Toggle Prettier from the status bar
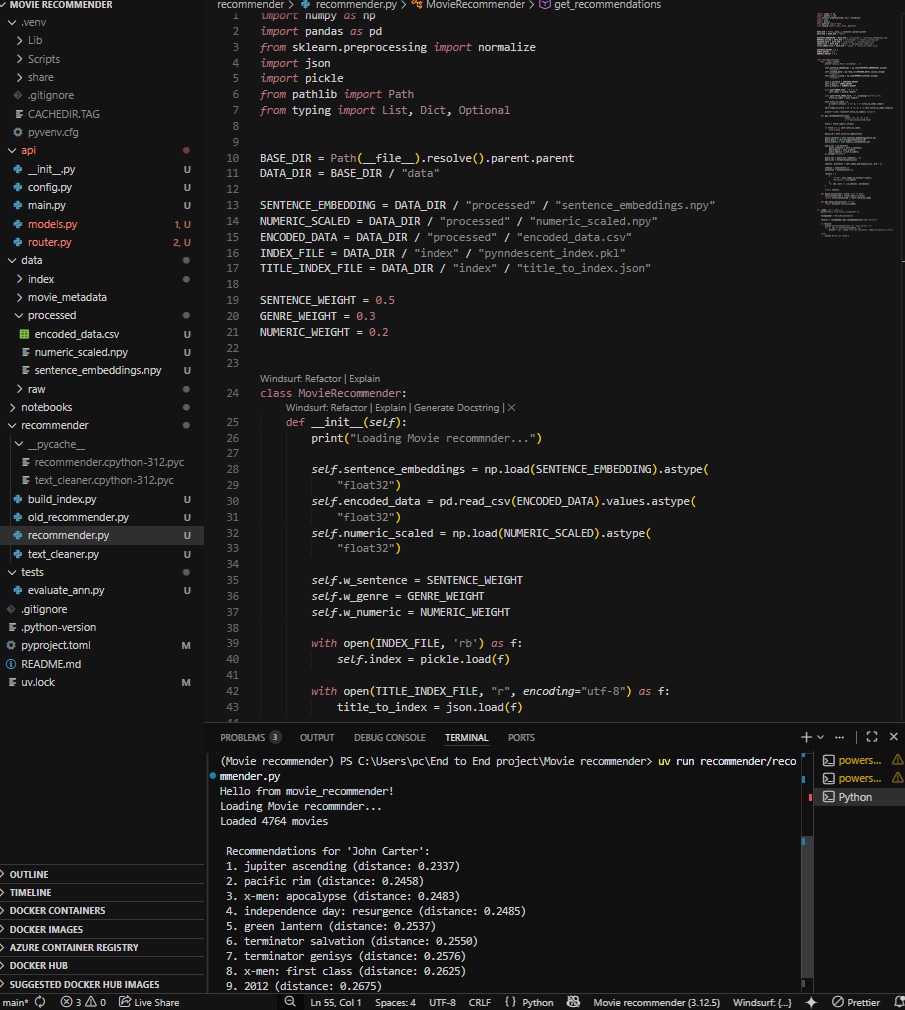This screenshot has width=905, height=1010. point(856,1001)
